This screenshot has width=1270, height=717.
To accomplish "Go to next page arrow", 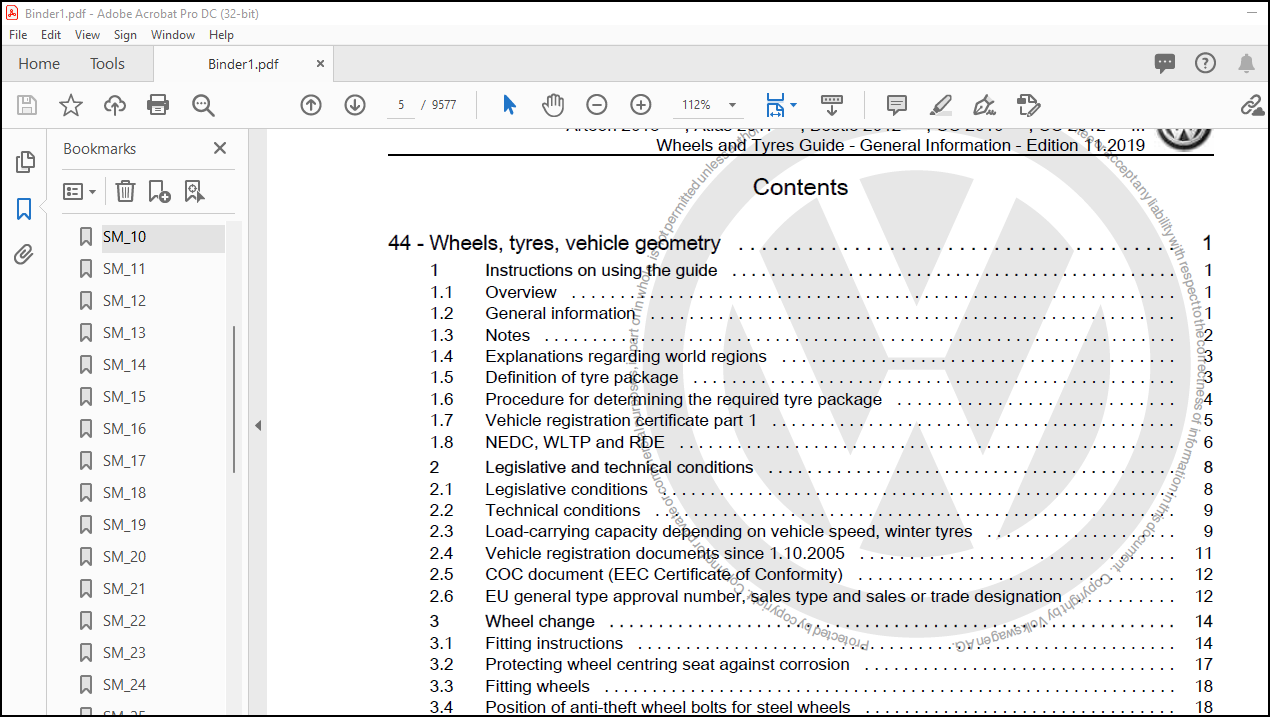I will (355, 105).
